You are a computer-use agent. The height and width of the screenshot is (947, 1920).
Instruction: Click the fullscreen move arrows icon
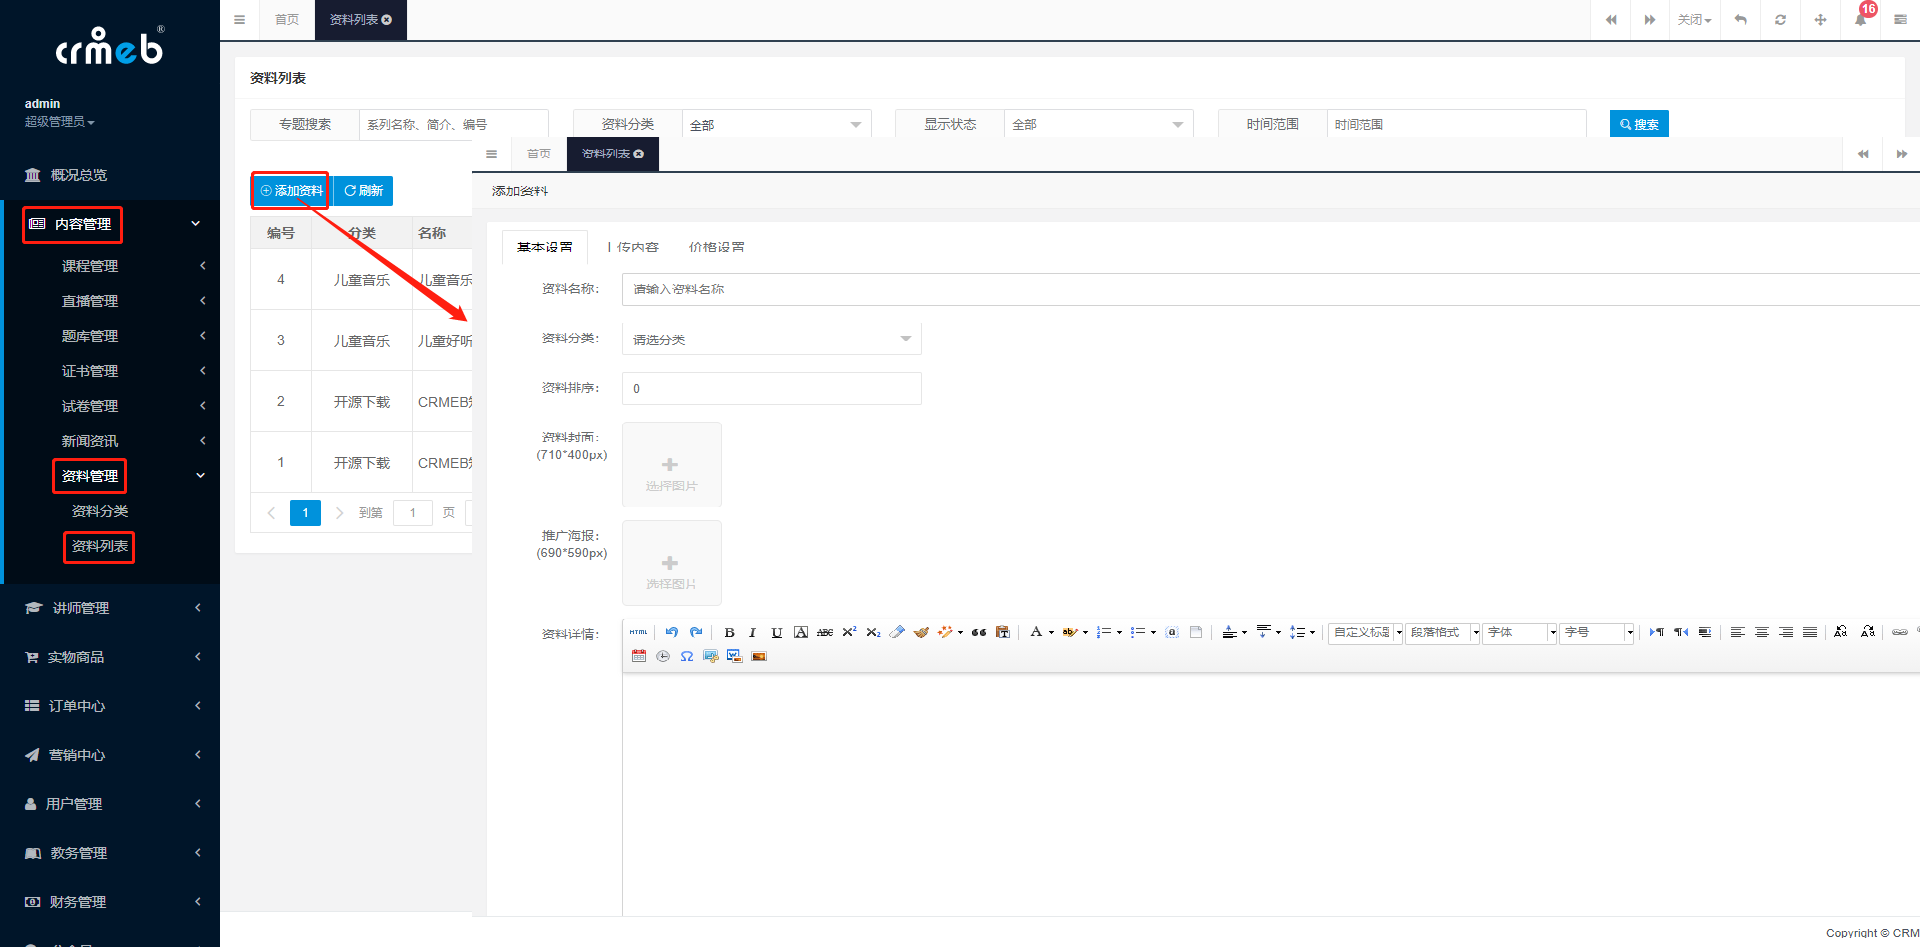pos(1820,20)
